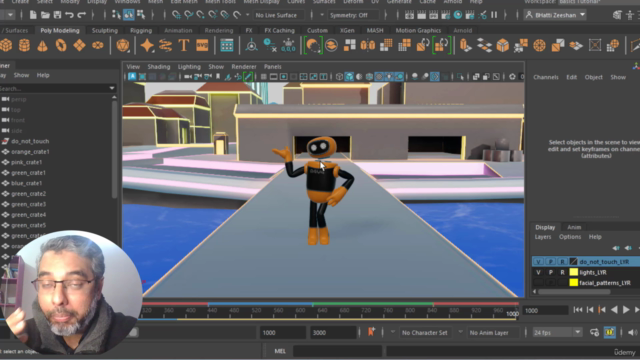Open Options menu in layer editor

[570, 237]
